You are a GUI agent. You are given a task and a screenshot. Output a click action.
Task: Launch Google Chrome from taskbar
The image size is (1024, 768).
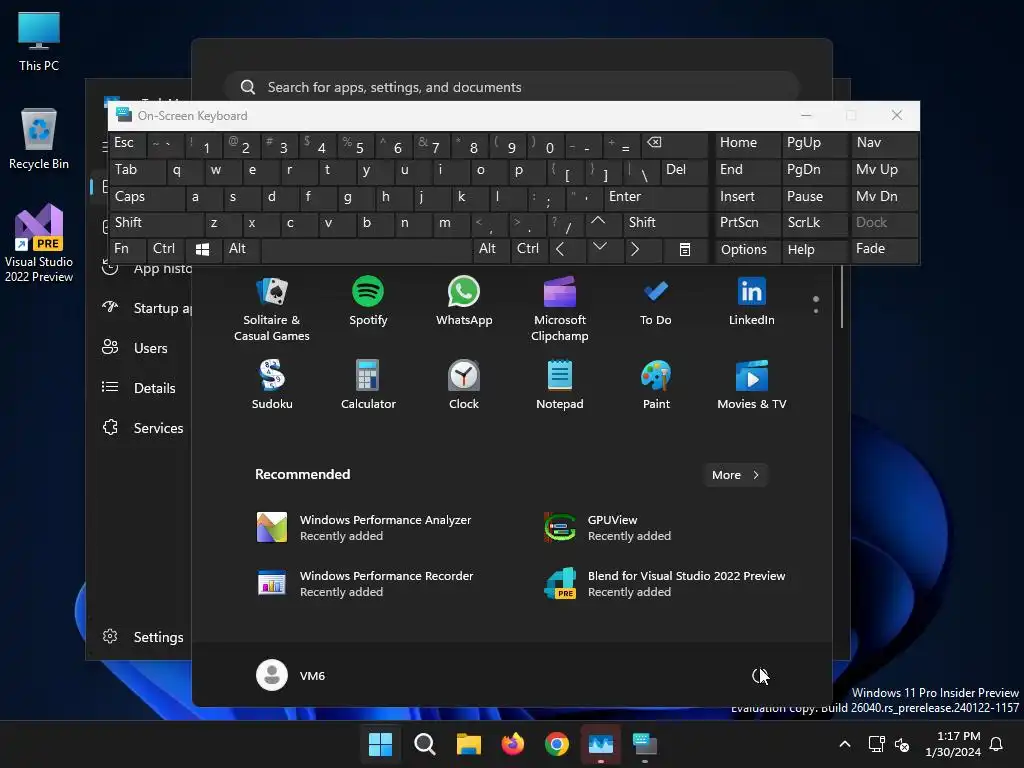pyautogui.click(x=556, y=744)
